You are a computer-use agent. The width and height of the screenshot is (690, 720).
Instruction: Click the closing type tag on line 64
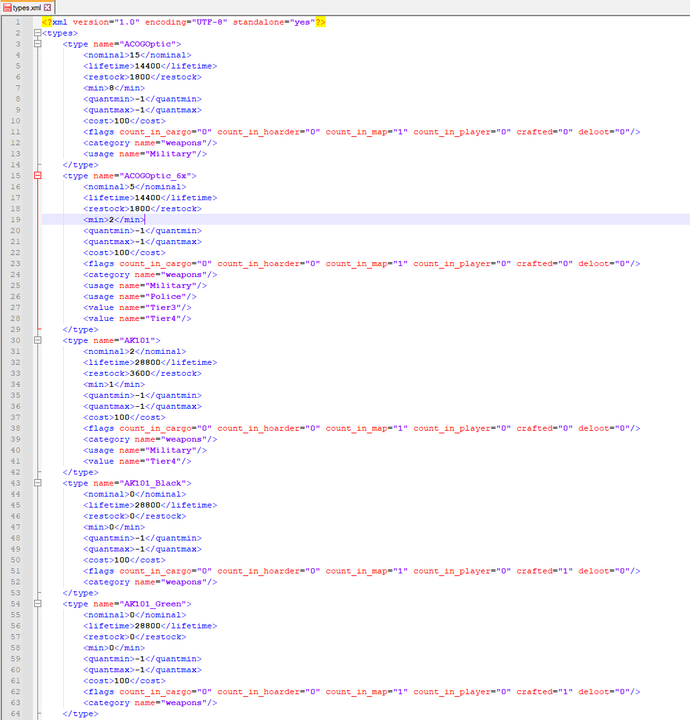point(80,714)
